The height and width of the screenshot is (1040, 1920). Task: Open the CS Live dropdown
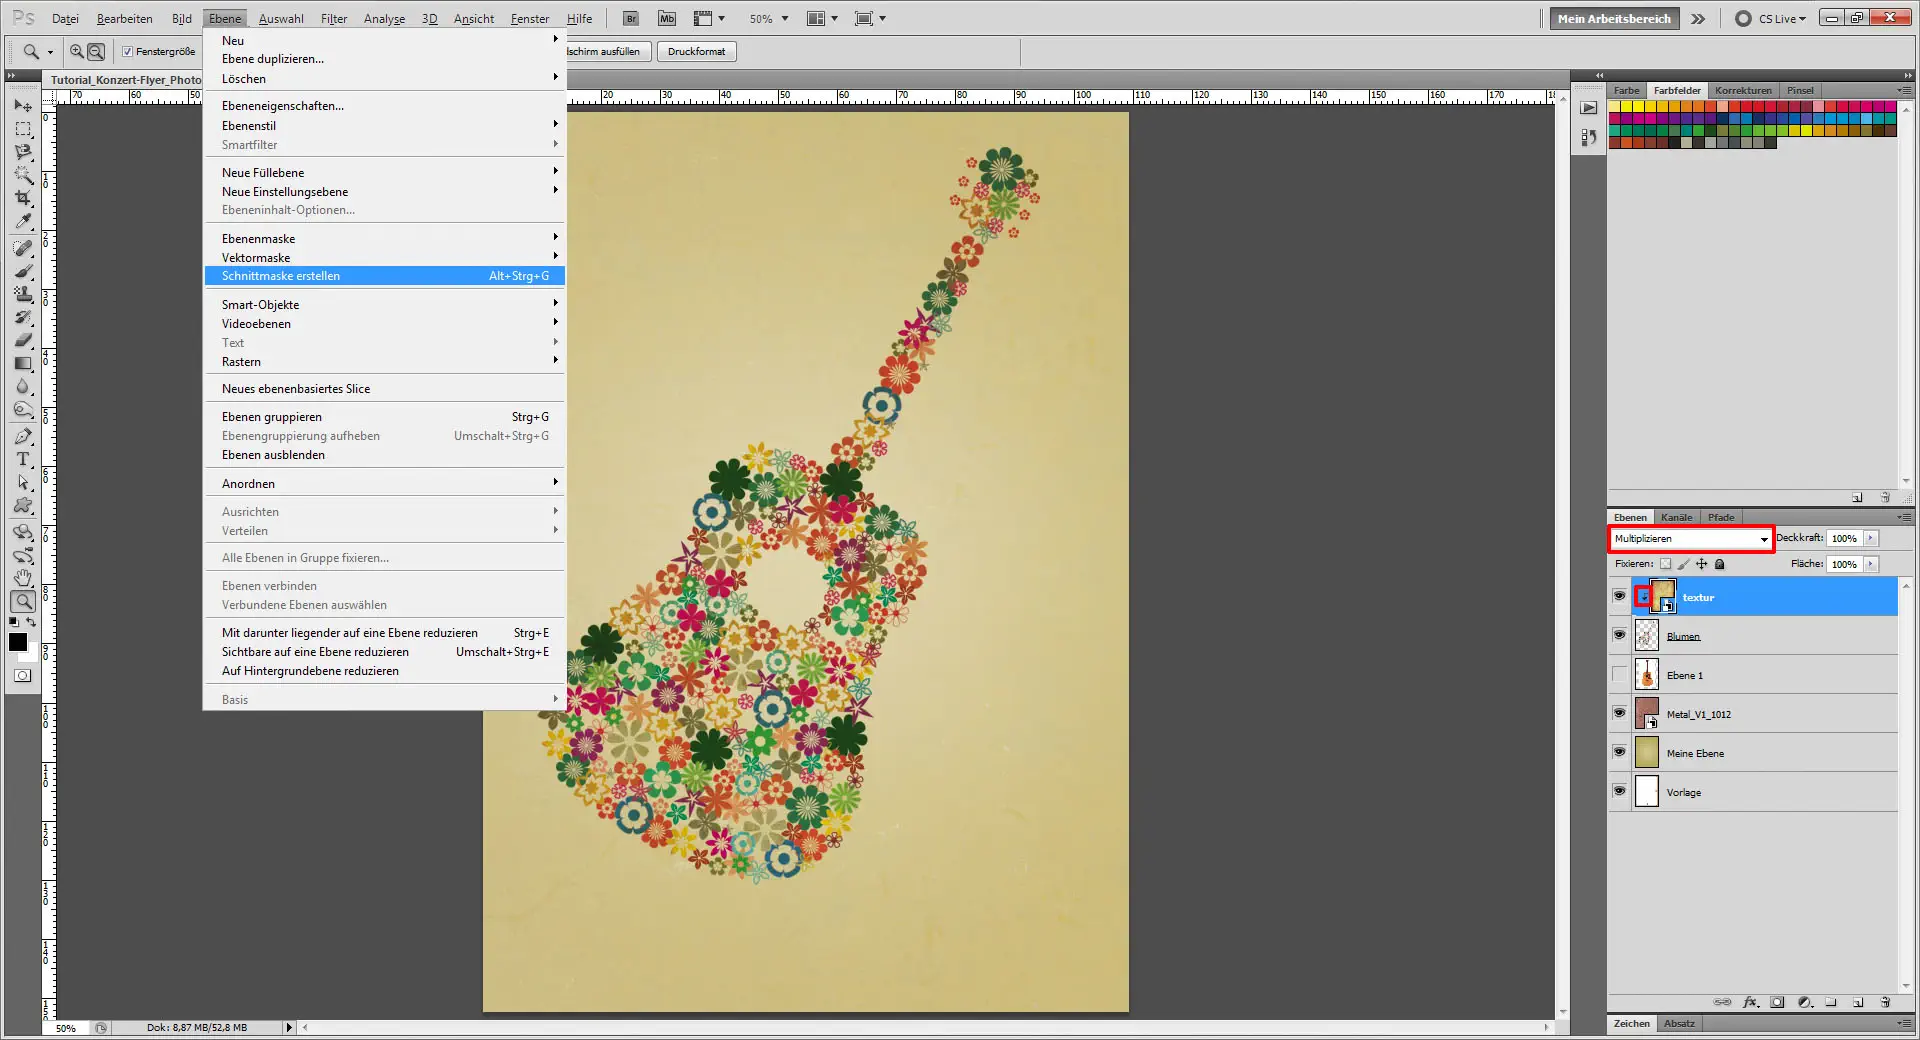[1781, 19]
